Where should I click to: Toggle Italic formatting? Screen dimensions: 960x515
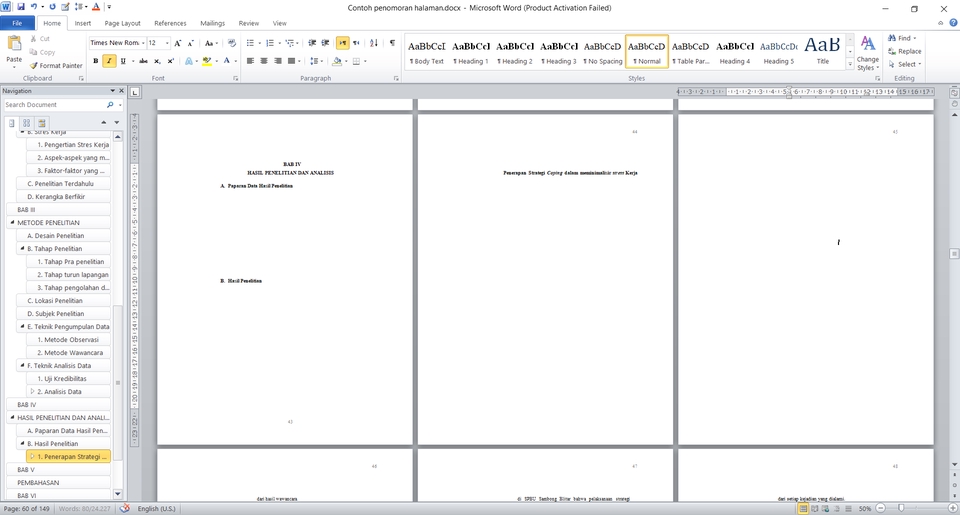tap(109, 61)
